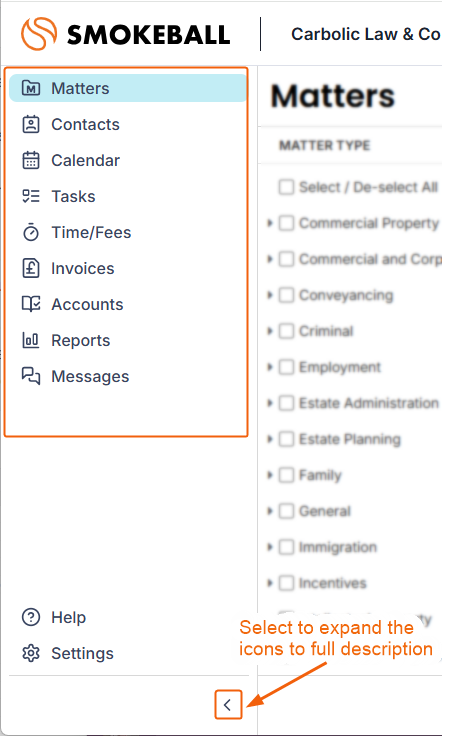The image size is (460, 736).
Task: Expand the Criminal matter type arrow
Action: click(270, 331)
